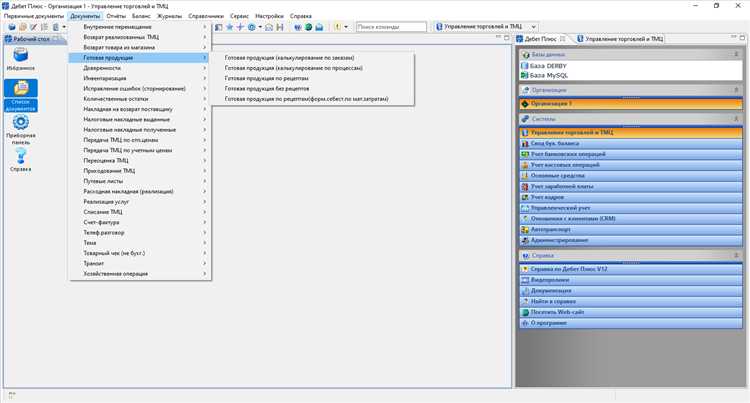This screenshot has width=750, height=403.
Task: Click Посетить Web-сайт
Action: click(x=631, y=312)
